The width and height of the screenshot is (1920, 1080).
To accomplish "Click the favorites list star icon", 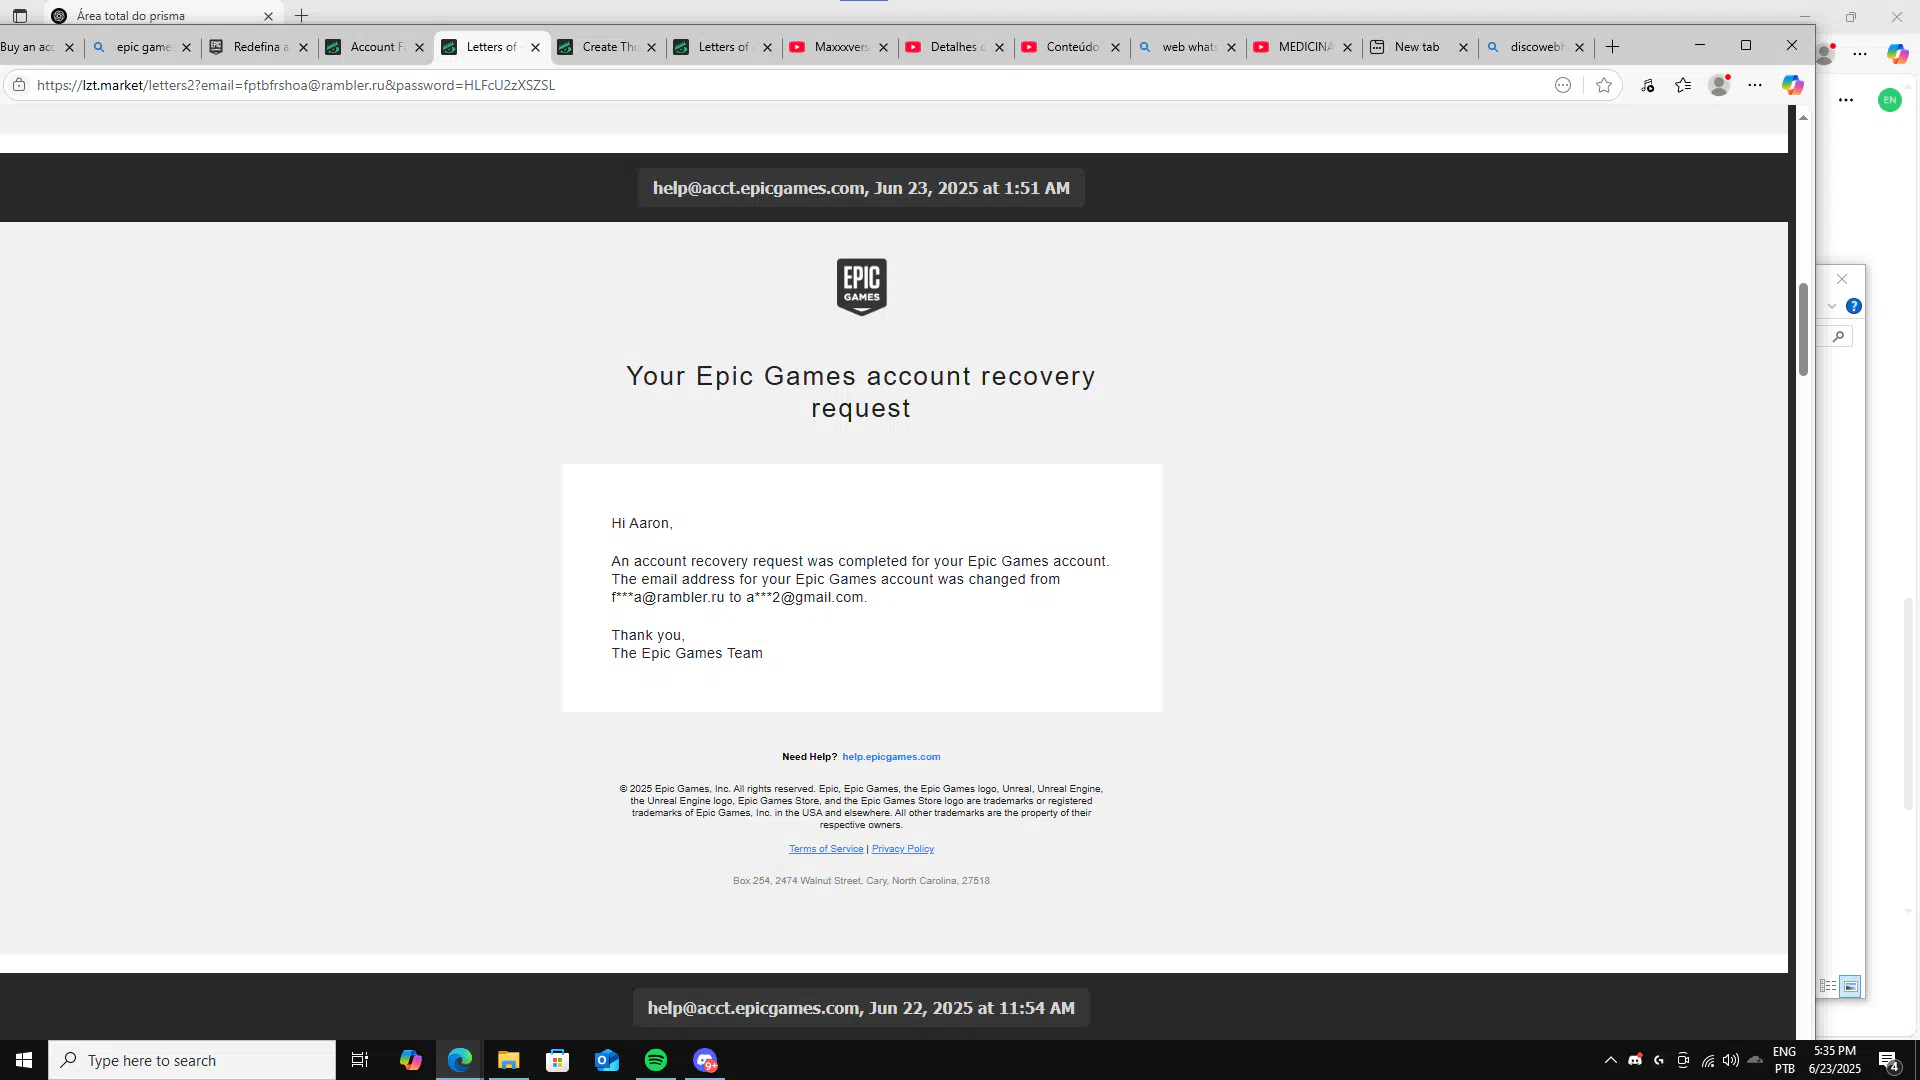I will (x=1683, y=86).
